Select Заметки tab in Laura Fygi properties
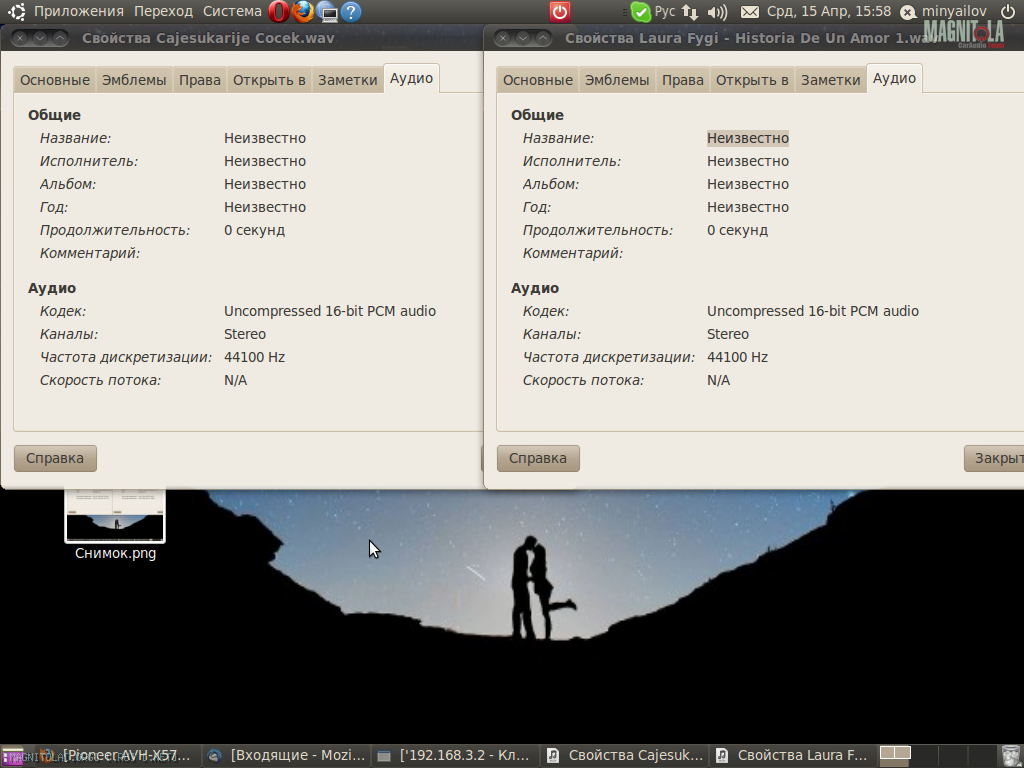The width and height of the screenshot is (1024, 768). pyautogui.click(x=830, y=80)
